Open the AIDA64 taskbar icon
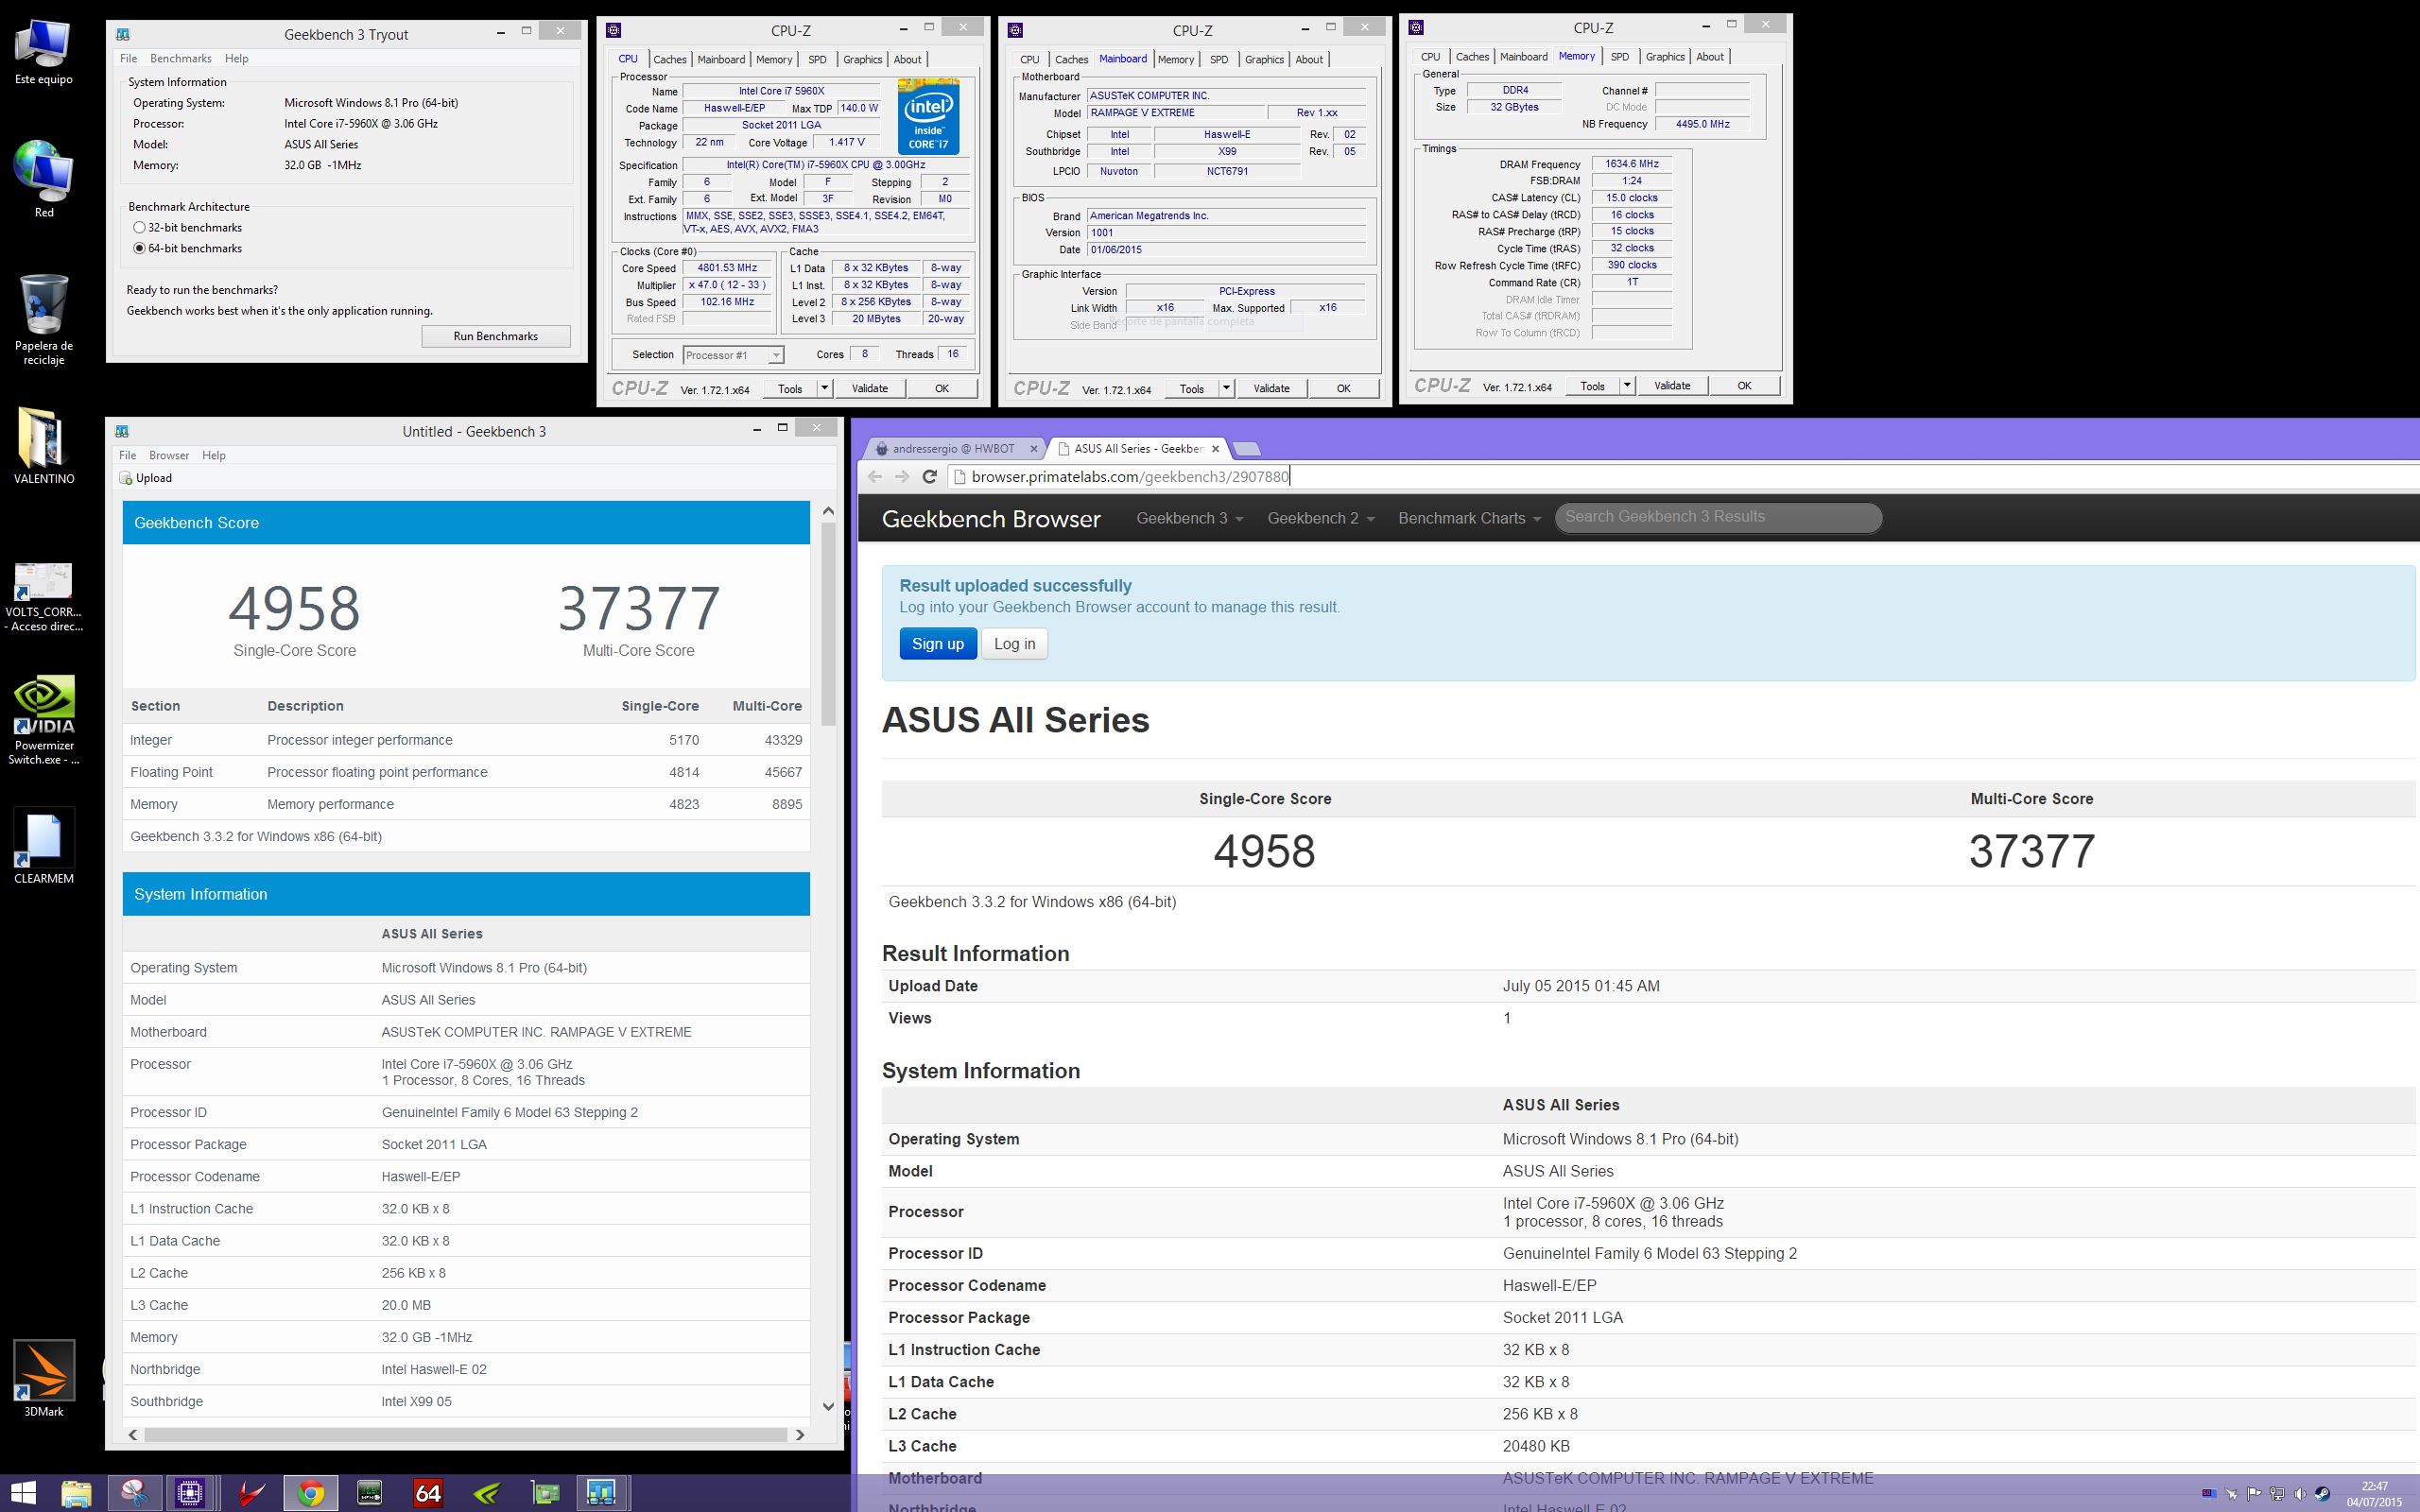This screenshot has width=2420, height=1512. point(428,1493)
